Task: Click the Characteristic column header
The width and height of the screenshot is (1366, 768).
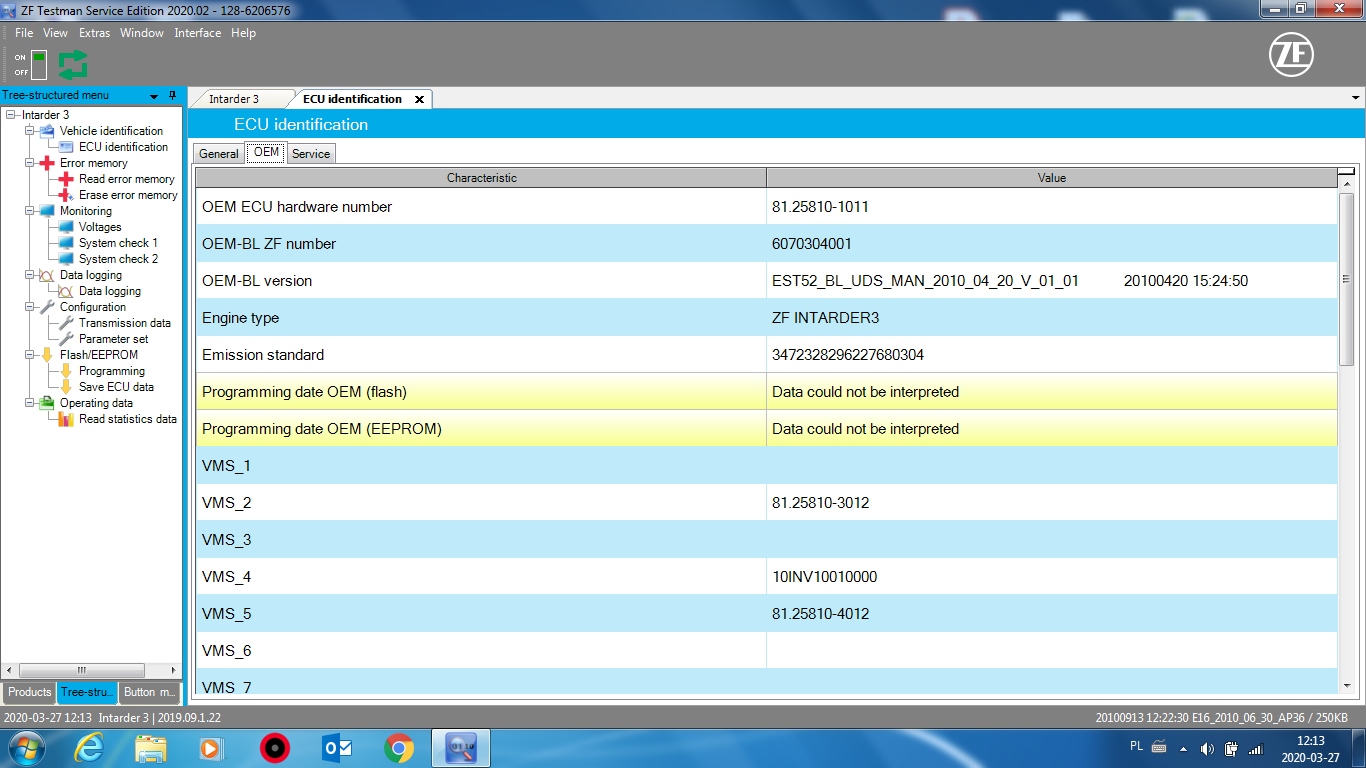Action: 481,178
